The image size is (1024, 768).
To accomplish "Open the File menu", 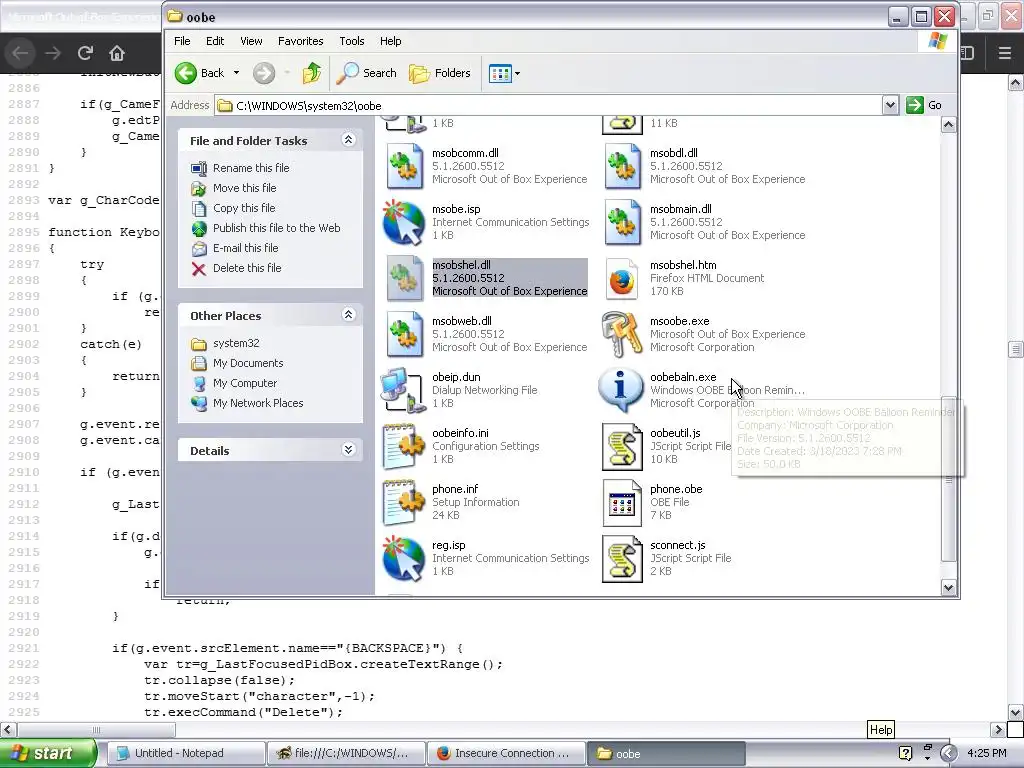I will click(182, 41).
